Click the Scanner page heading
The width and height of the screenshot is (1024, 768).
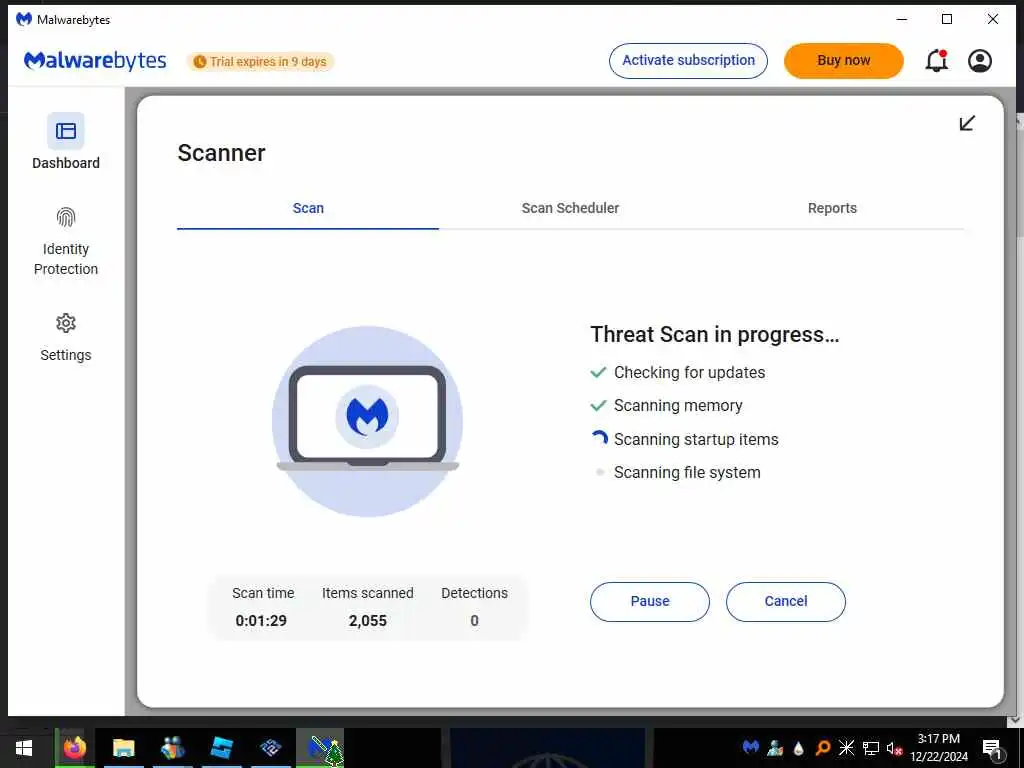[221, 153]
